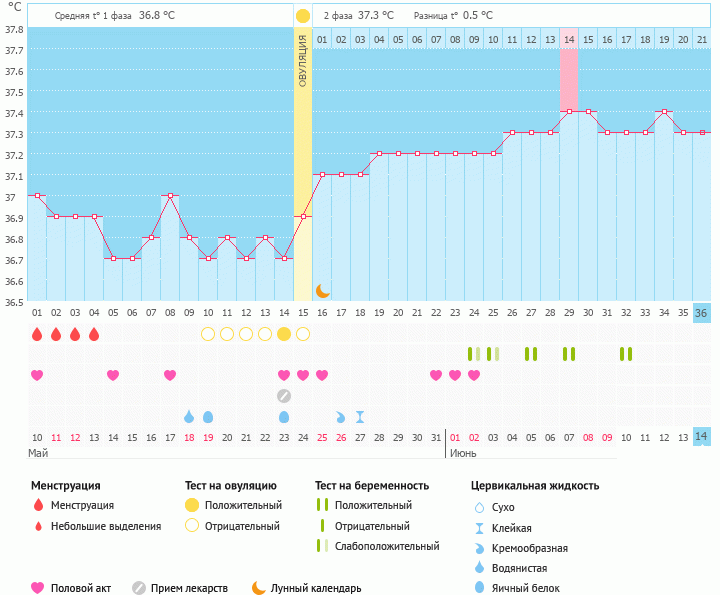Click the moon icon beside Лунный календарь in legend

(259, 588)
